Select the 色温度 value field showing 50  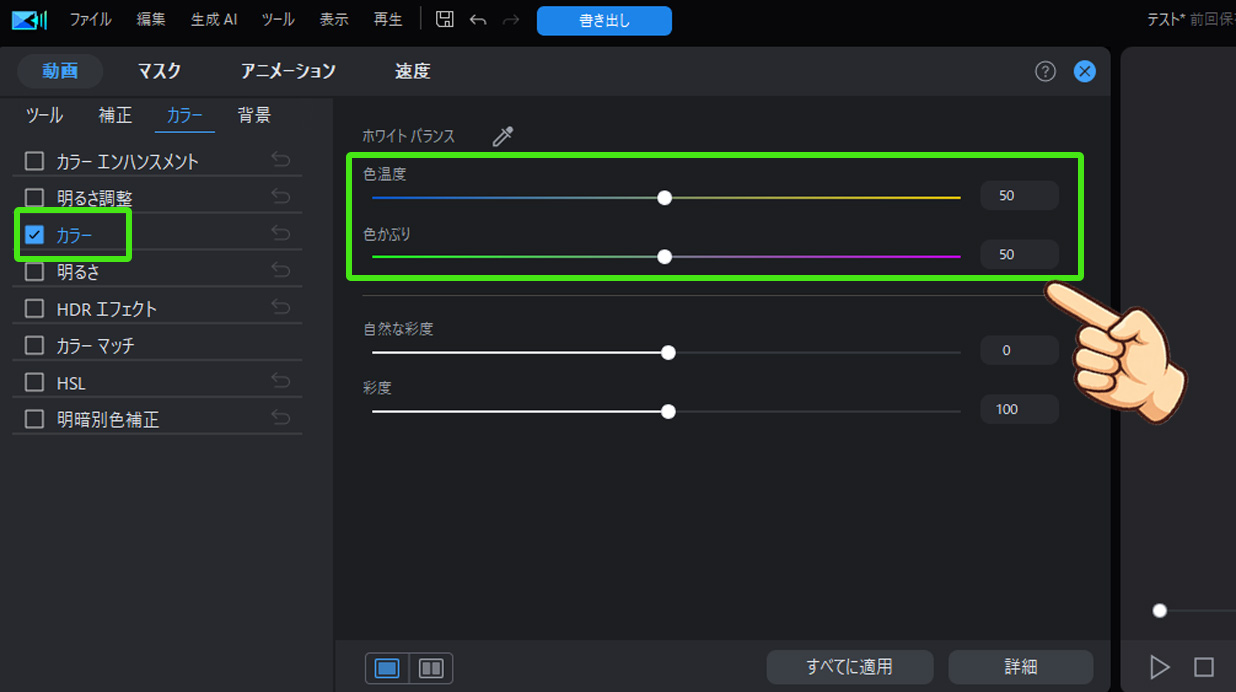[x=1019, y=195]
